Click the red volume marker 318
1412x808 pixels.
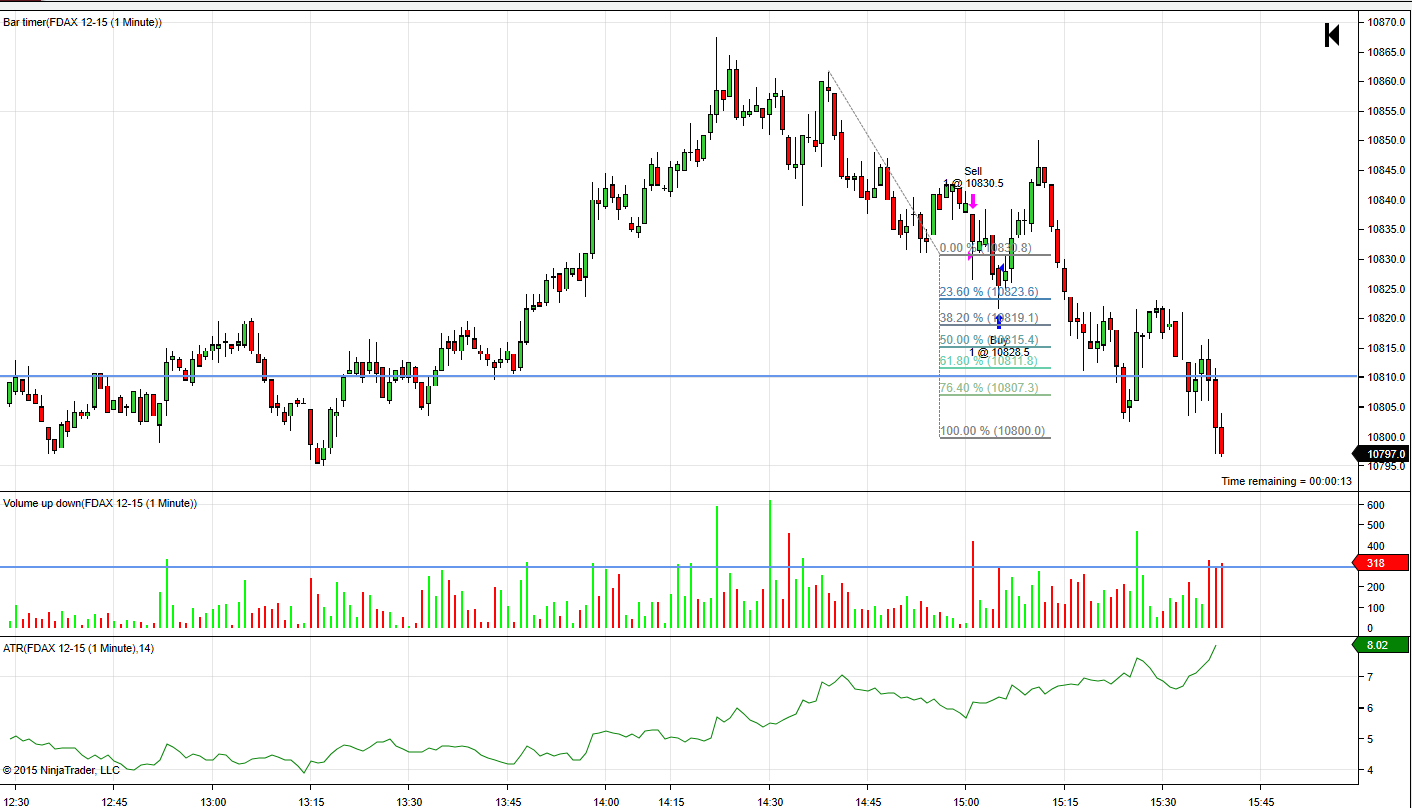point(1380,563)
